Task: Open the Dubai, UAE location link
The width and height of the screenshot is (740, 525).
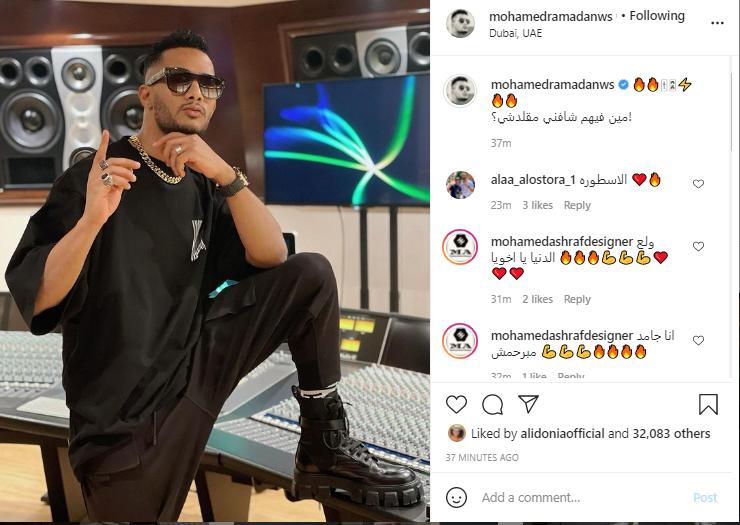Action: pos(518,32)
